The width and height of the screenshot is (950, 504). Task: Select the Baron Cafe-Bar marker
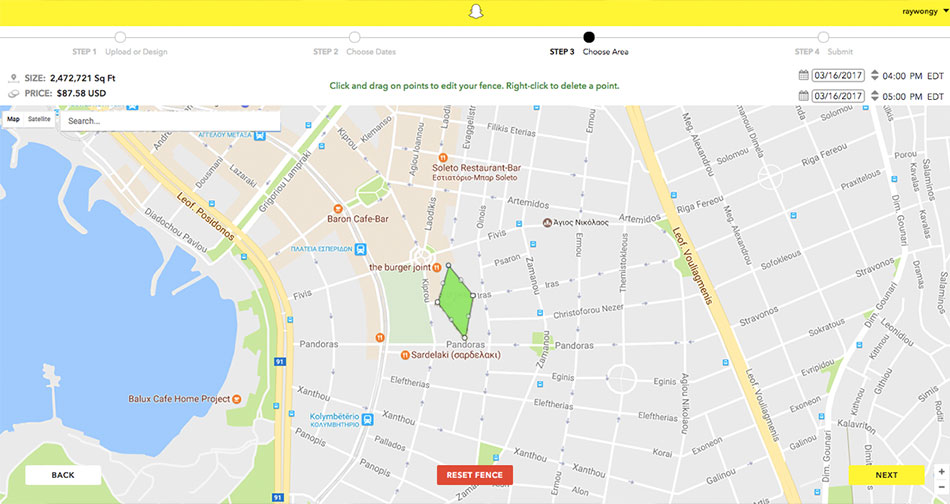pos(338,209)
